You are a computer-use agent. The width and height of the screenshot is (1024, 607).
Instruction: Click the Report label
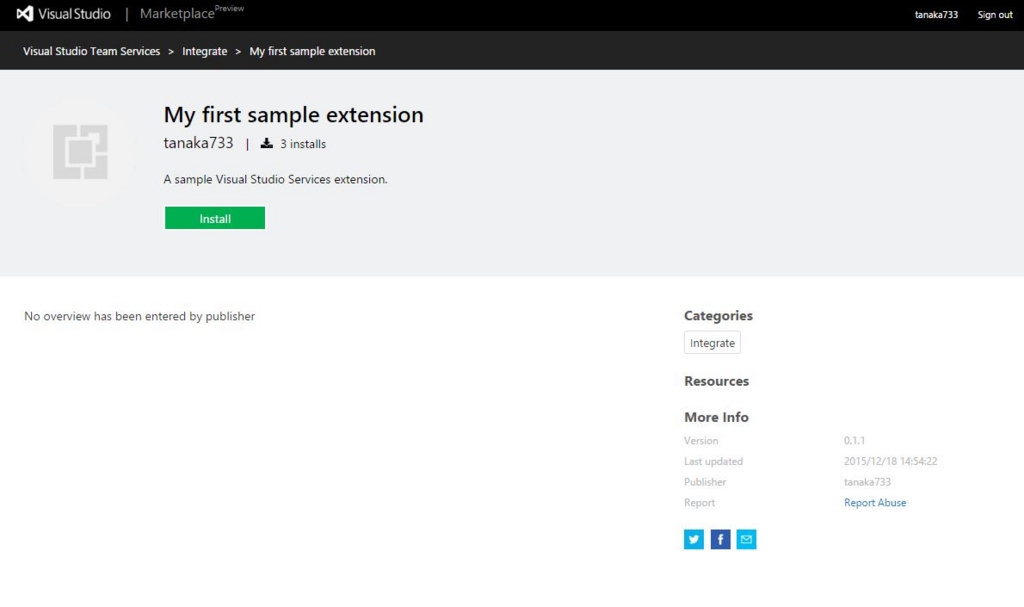(x=699, y=502)
